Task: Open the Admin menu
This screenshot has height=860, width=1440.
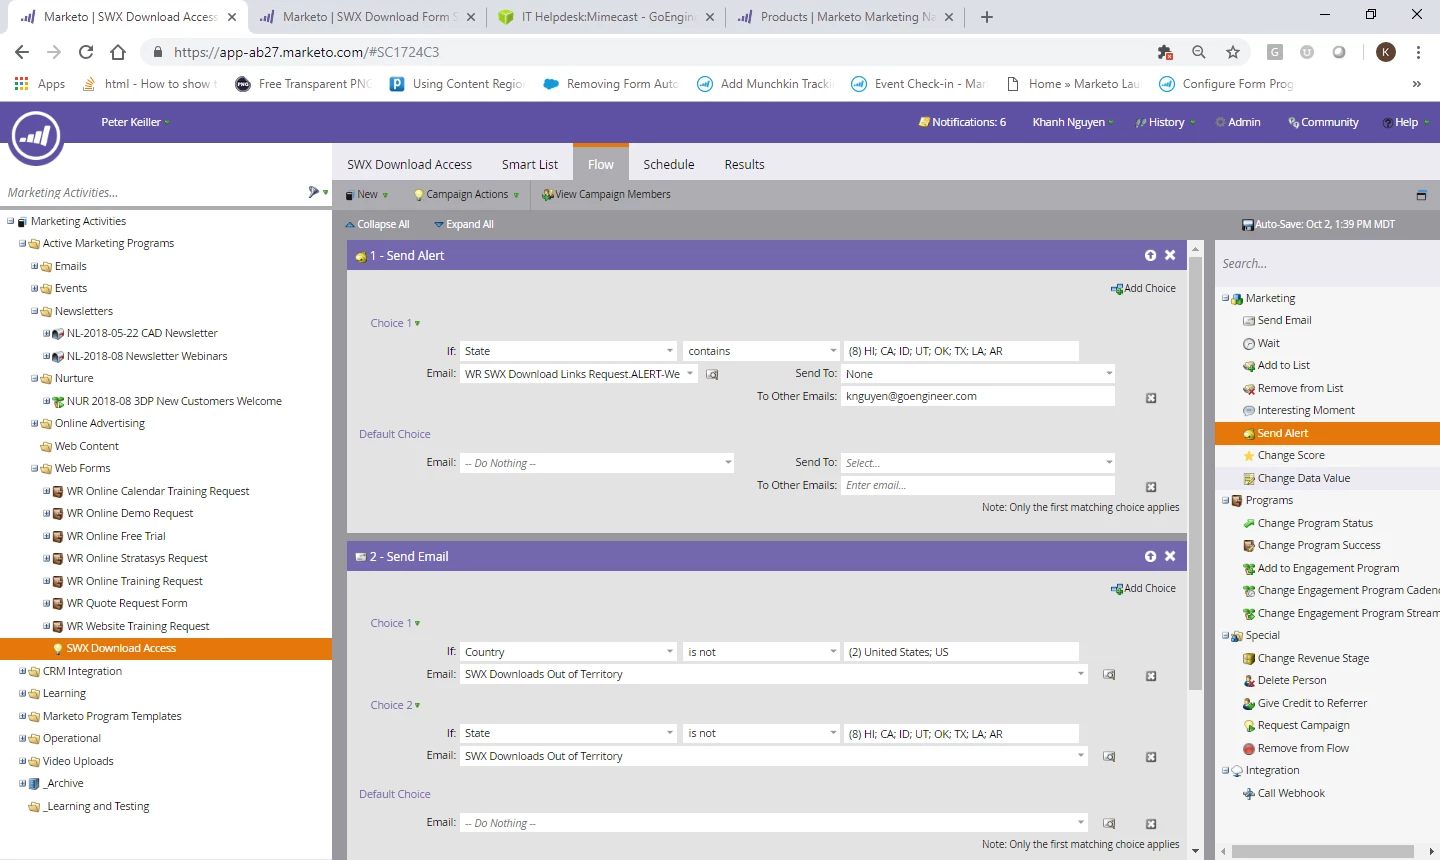Action: 1238,122
